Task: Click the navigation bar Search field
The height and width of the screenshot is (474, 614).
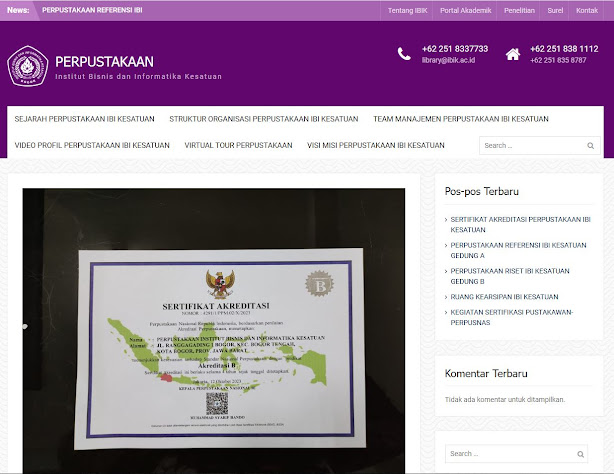Action: pyautogui.click(x=540, y=146)
